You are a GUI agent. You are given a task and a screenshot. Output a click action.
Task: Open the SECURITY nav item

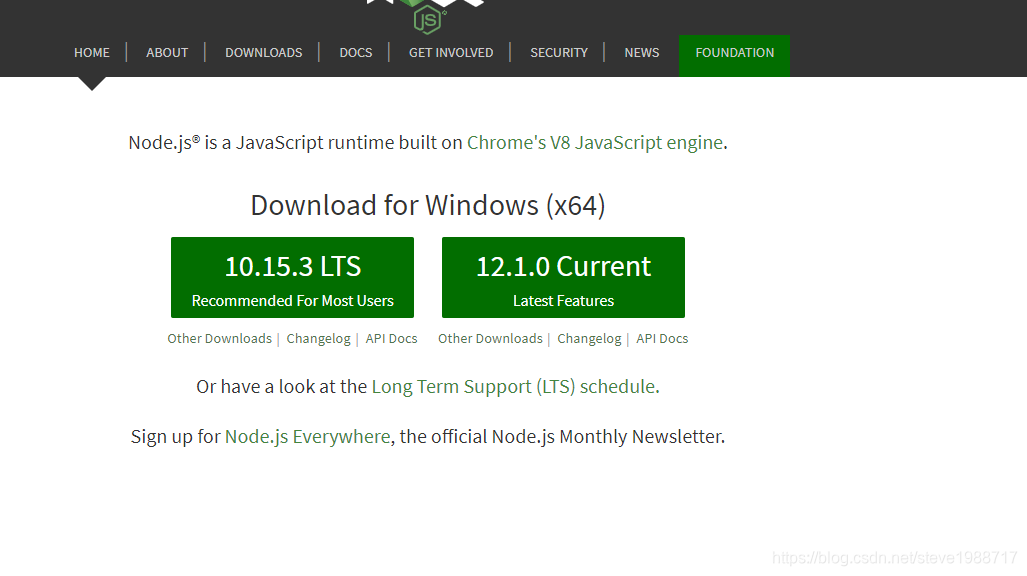pyautogui.click(x=559, y=52)
